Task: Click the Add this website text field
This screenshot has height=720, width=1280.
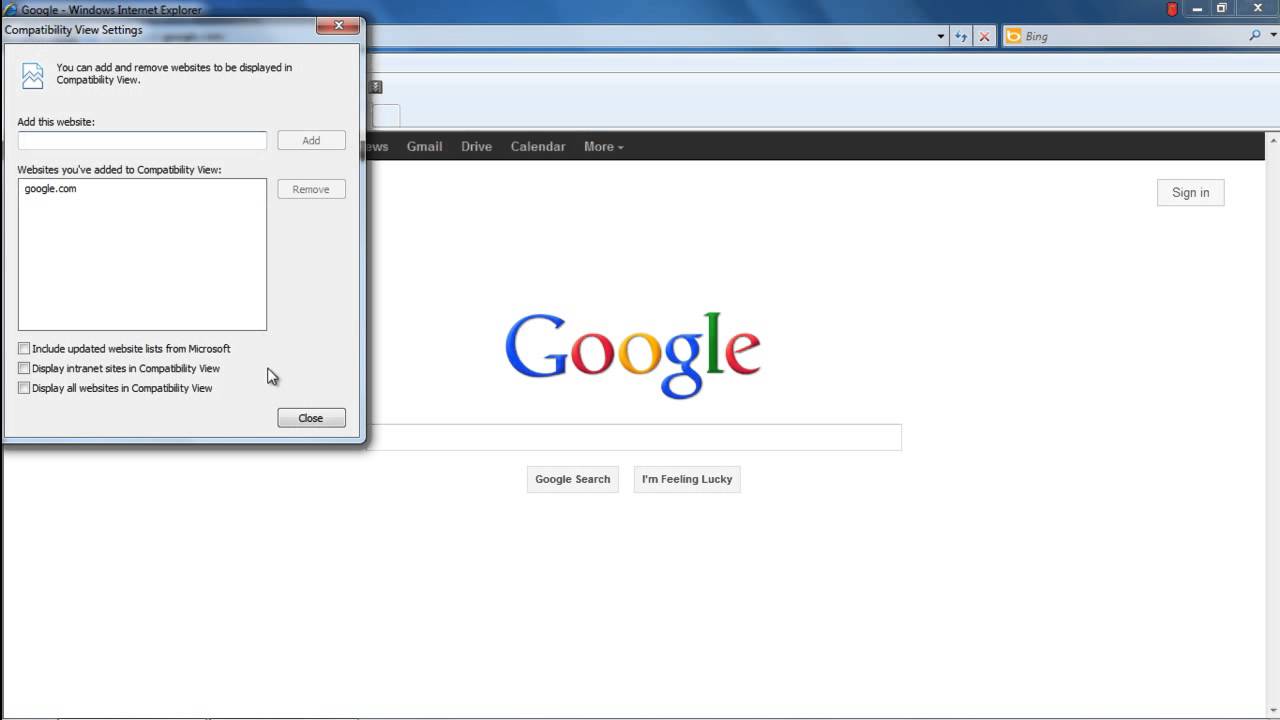Action: click(142, 140)
